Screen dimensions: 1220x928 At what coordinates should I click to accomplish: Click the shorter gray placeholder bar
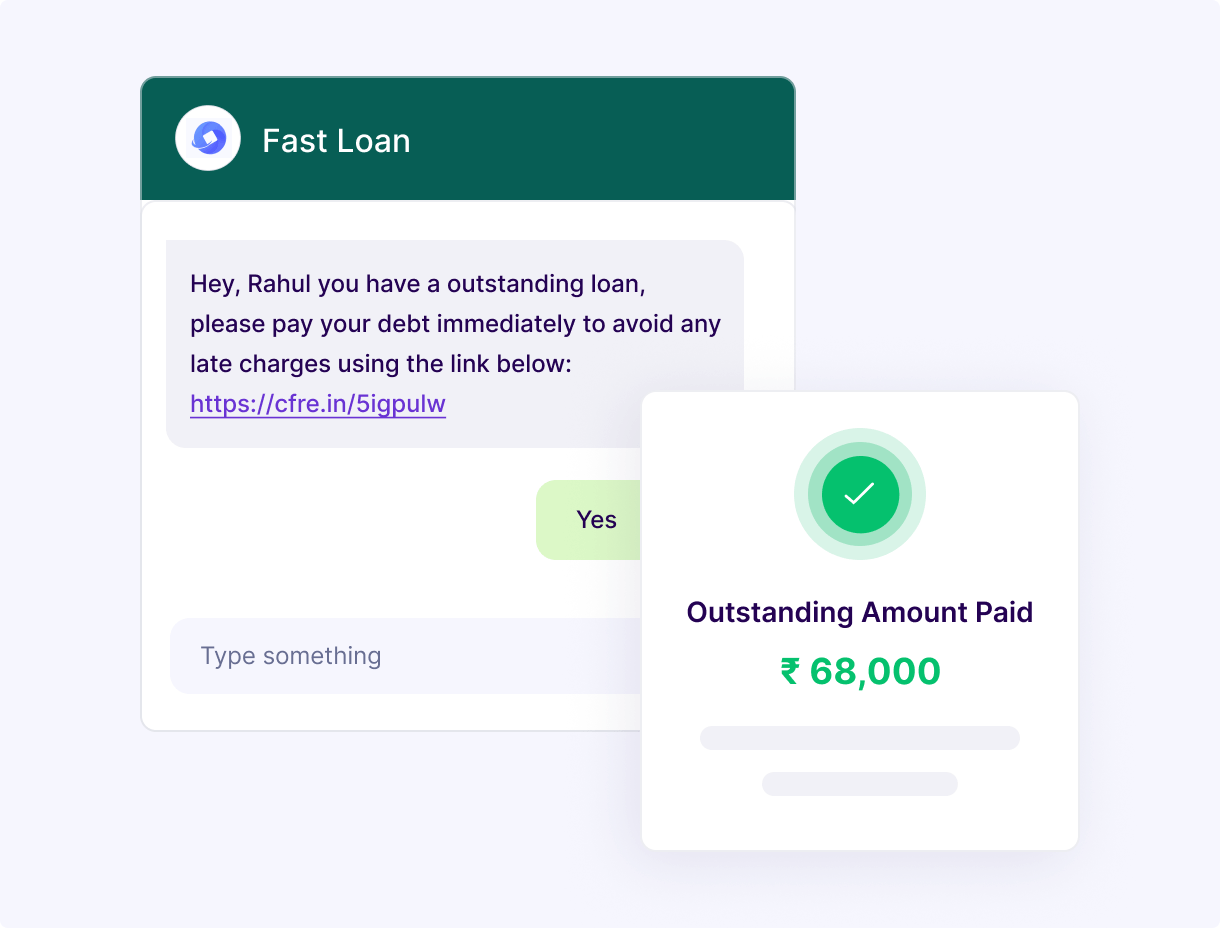[860, 784]
